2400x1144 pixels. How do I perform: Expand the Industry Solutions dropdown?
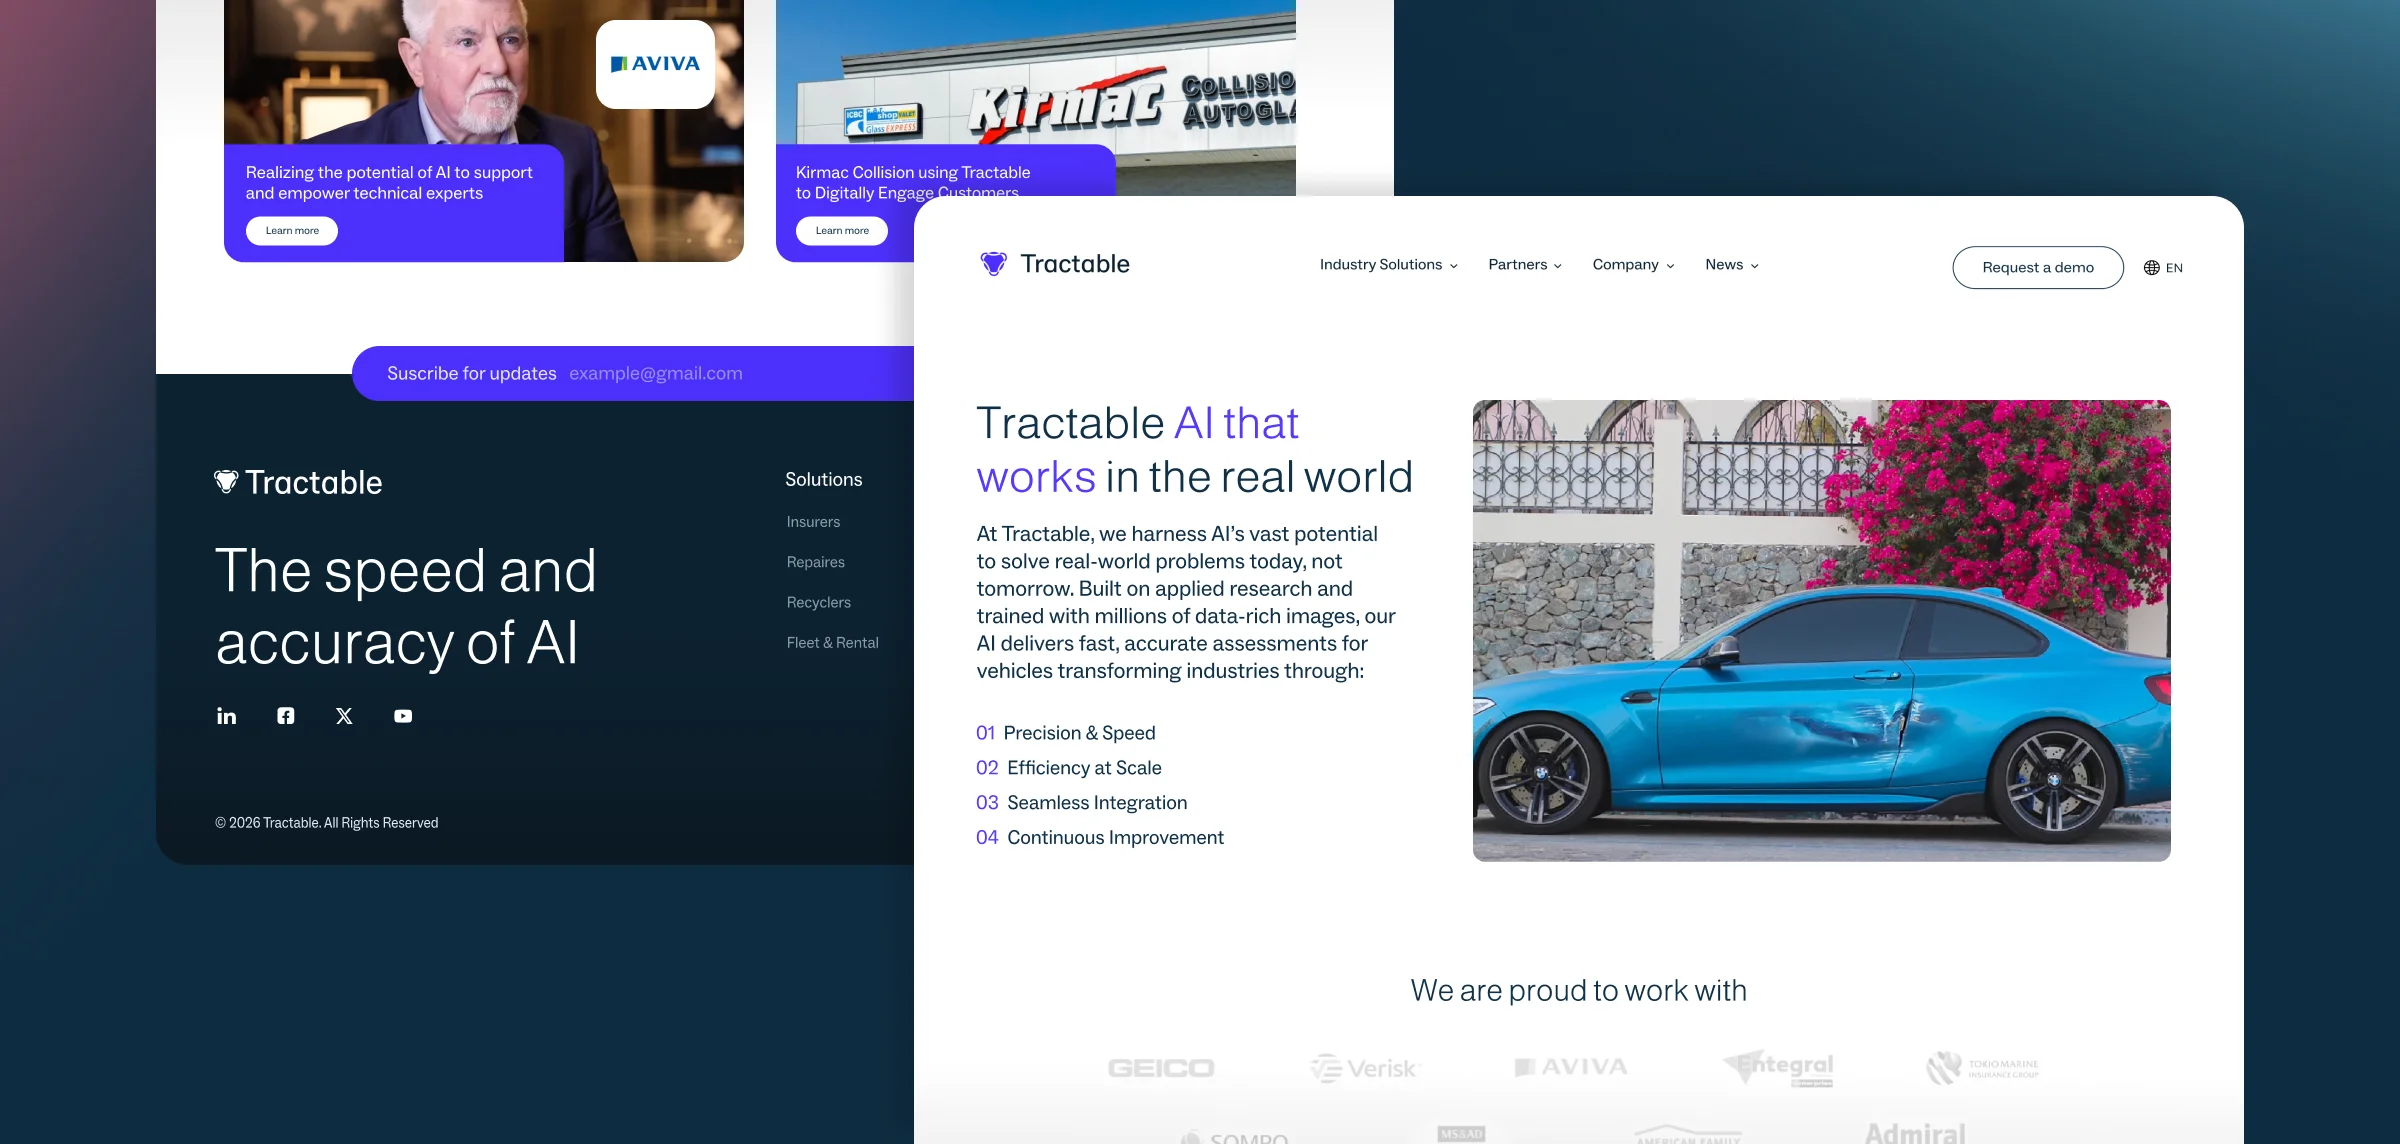pyautogui.click(x=1388, y=265)
